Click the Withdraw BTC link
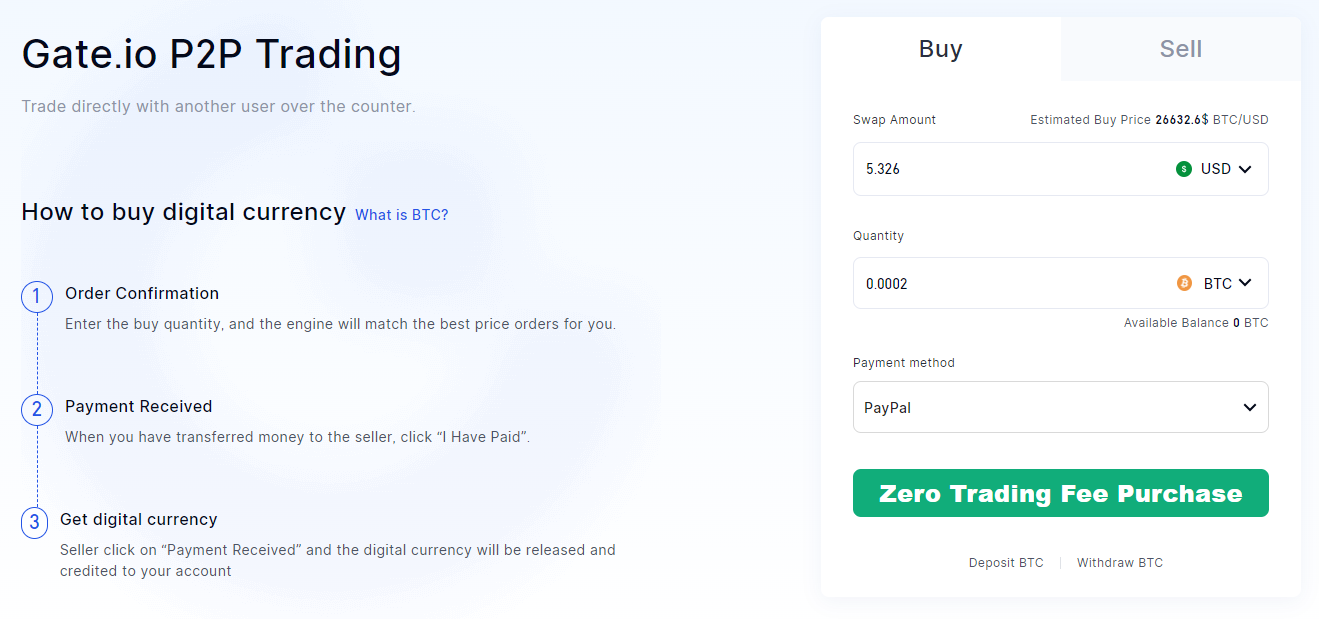 pos(1119,562)
